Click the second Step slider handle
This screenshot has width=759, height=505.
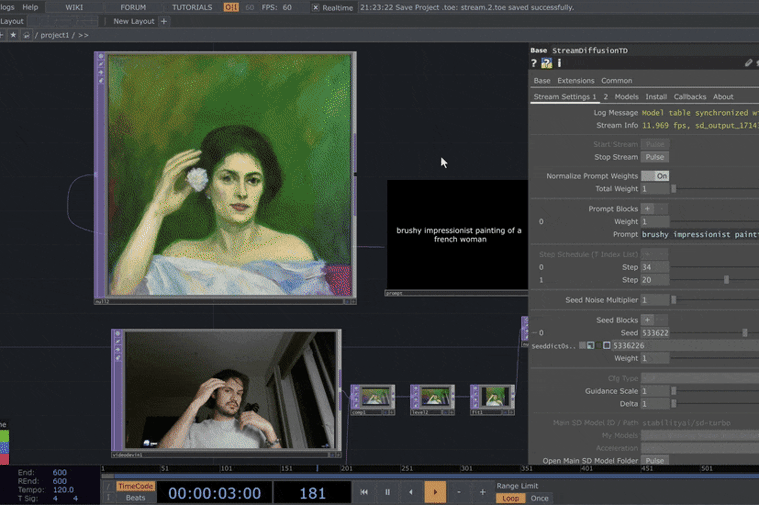pos(726,280)
